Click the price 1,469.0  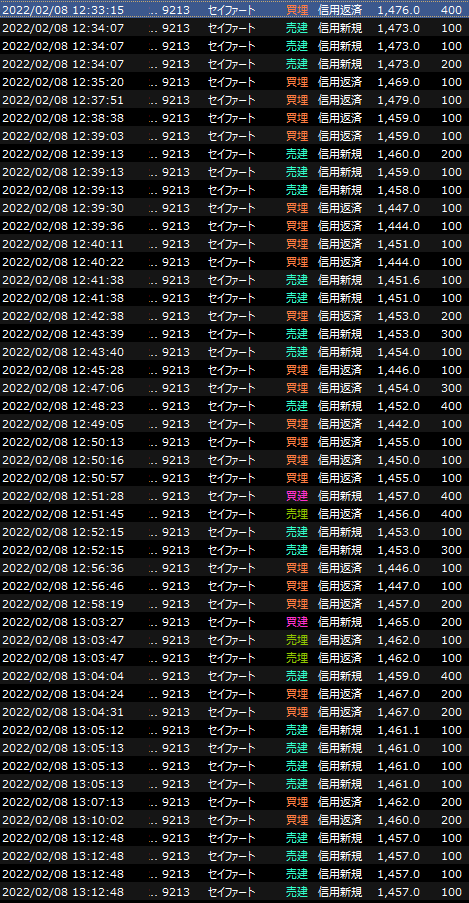tap(399, 82)
